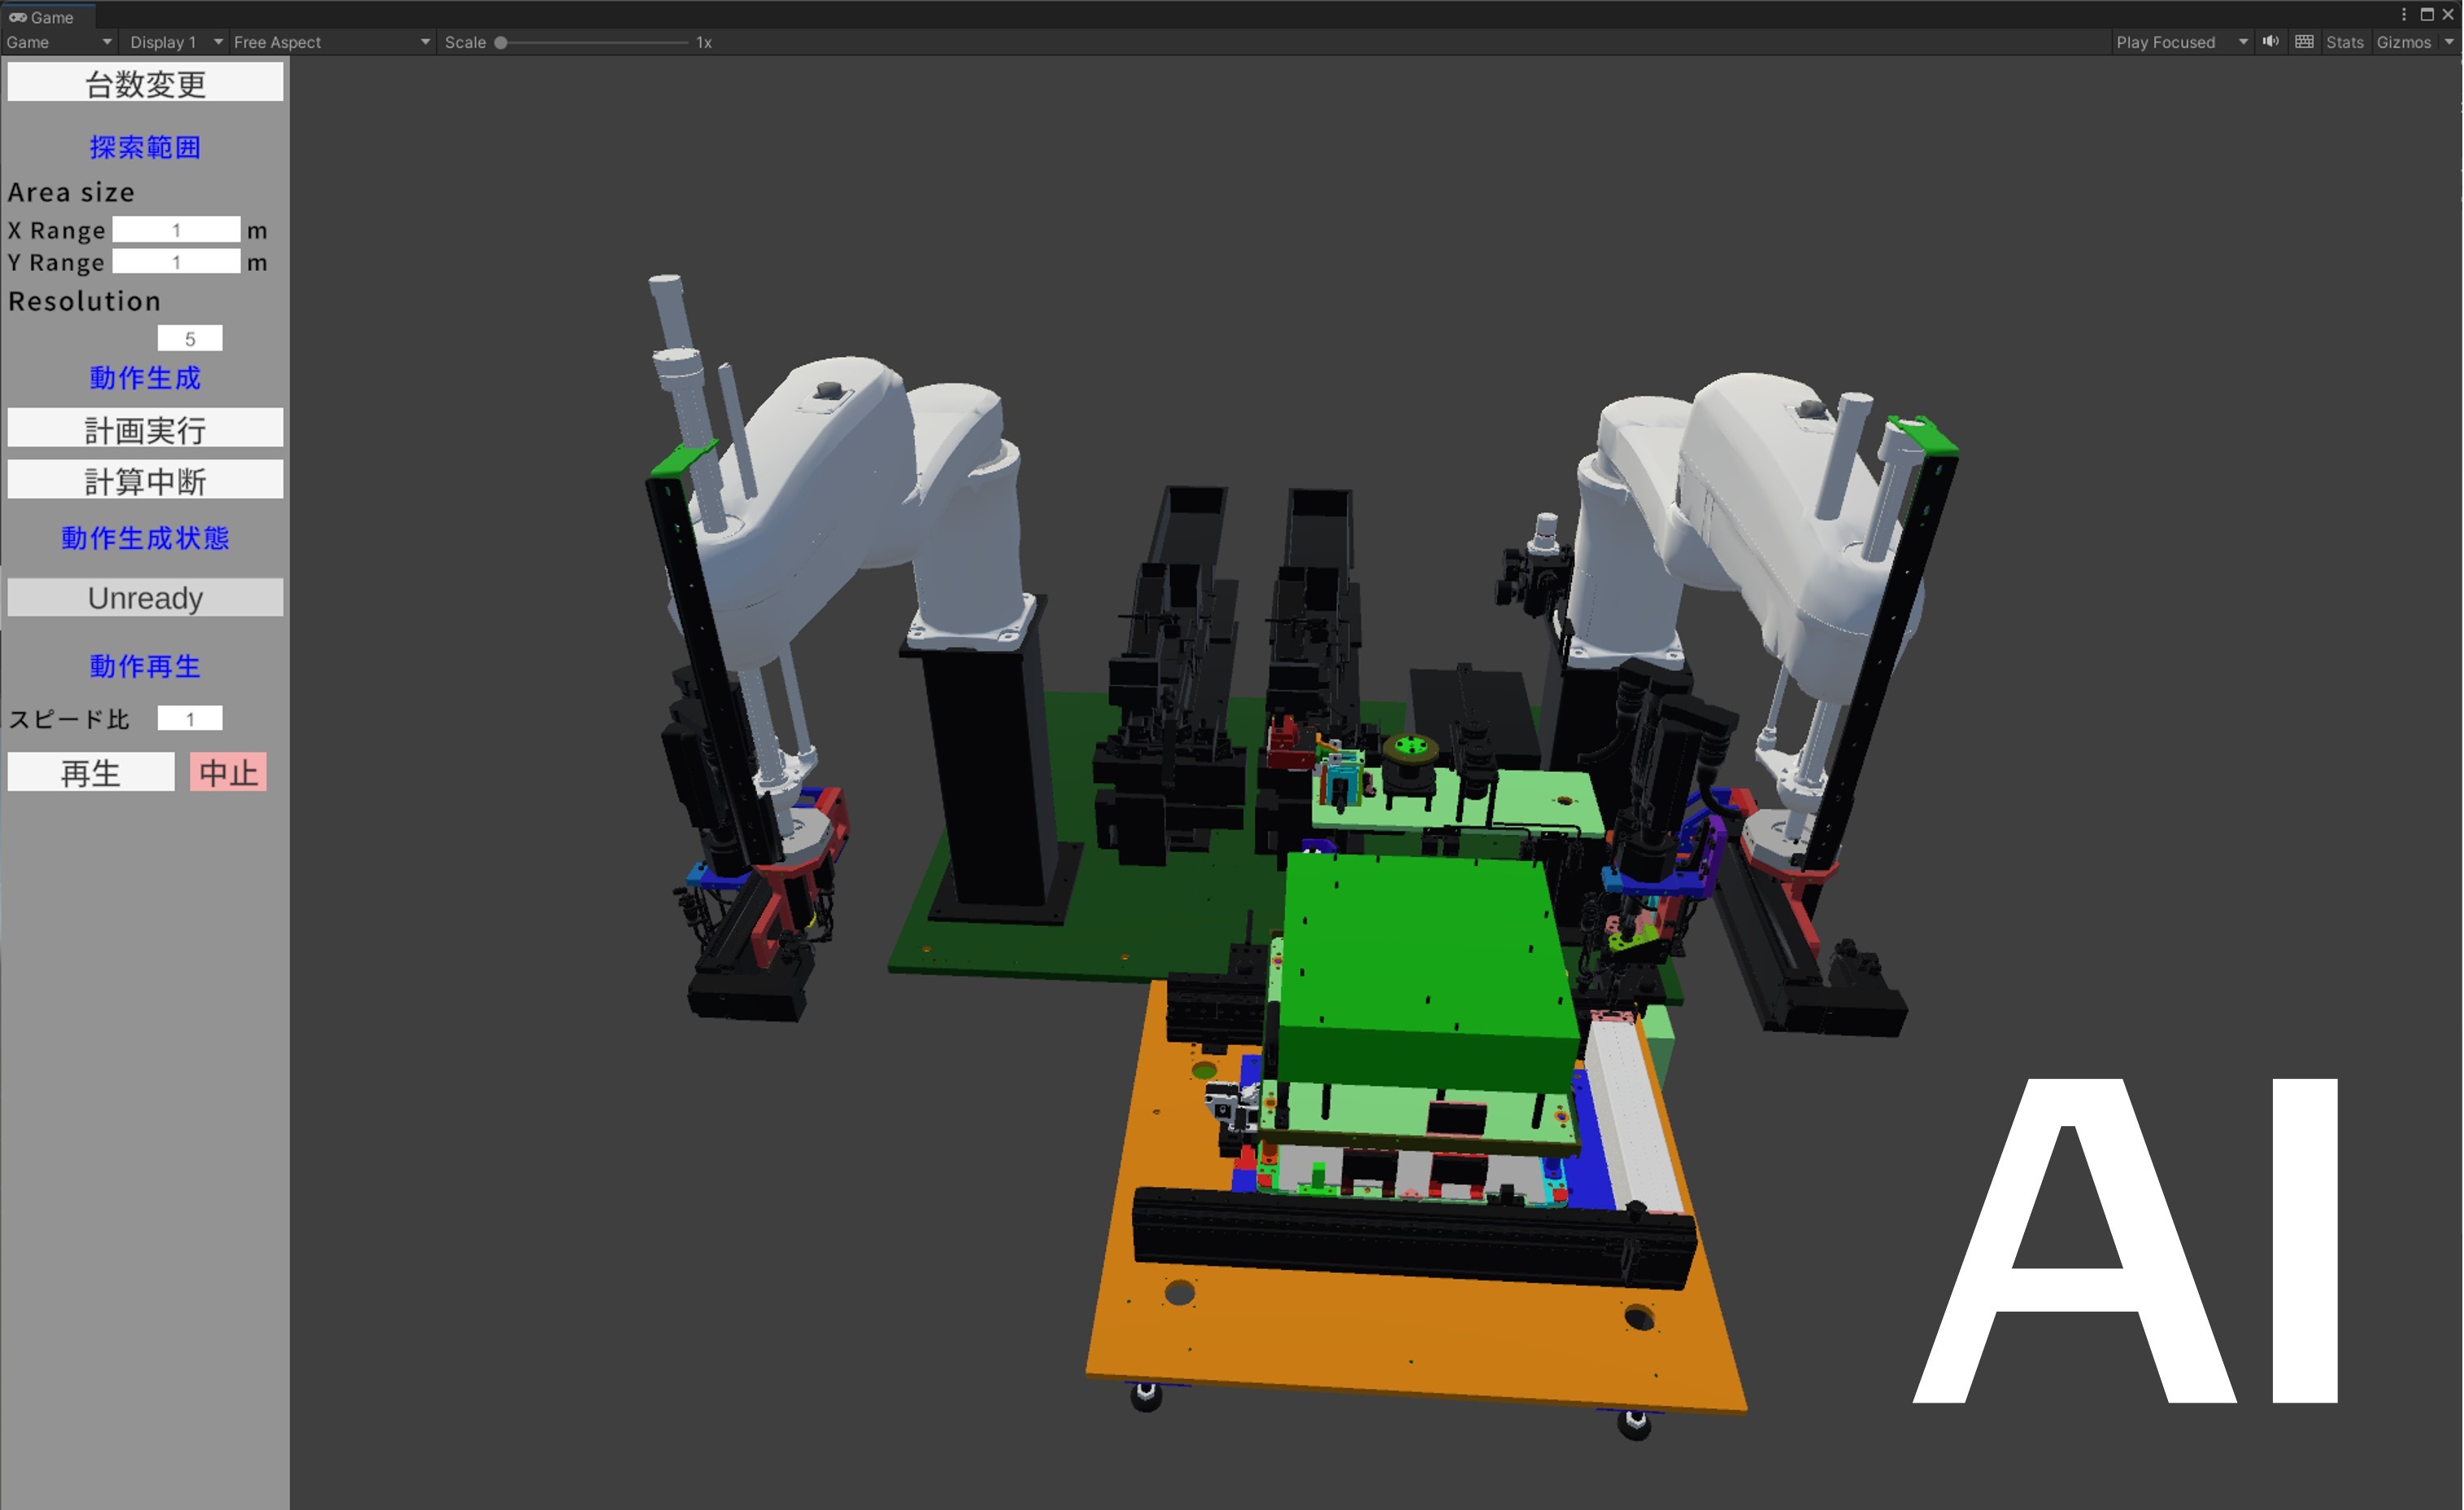2464x1510 pixels.
Task: Open the Gizmos dropdown arrow
Action: (2449, 42)
